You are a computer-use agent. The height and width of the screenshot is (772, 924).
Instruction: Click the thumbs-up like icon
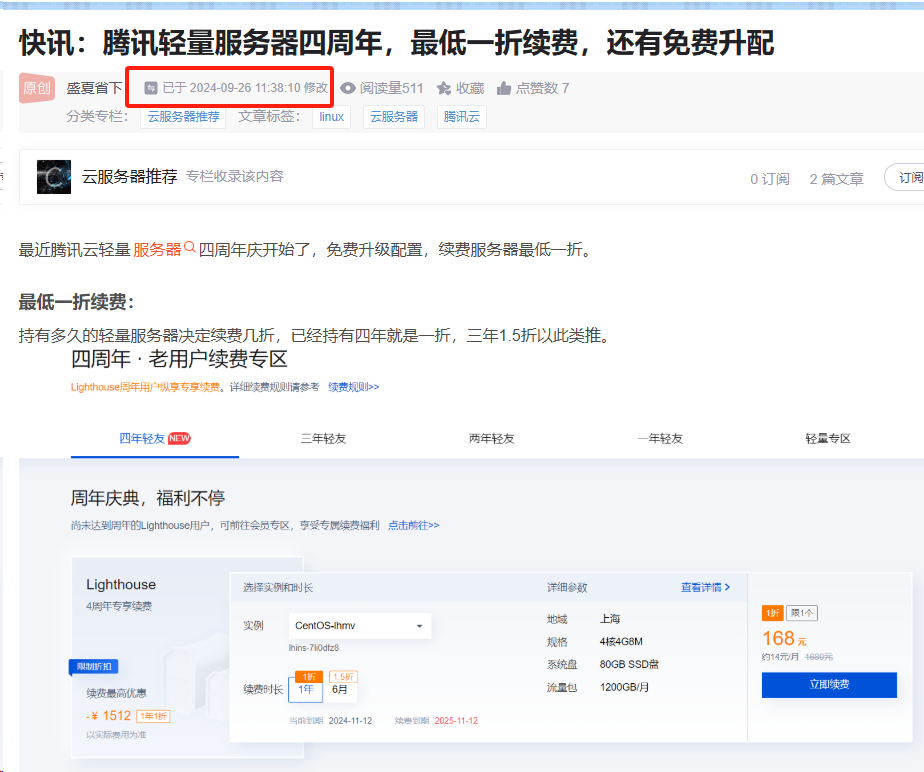point(504,88)
